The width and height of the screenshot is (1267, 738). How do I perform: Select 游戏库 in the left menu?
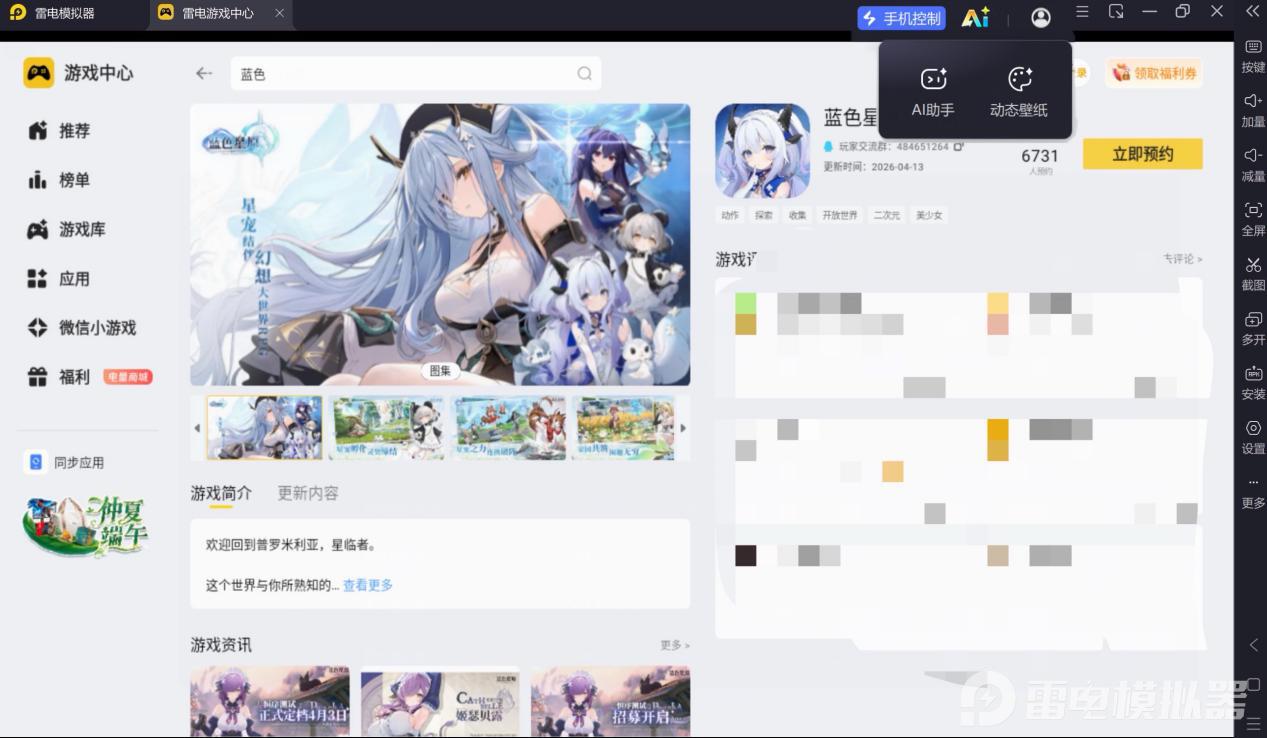(x=80, y=229)
